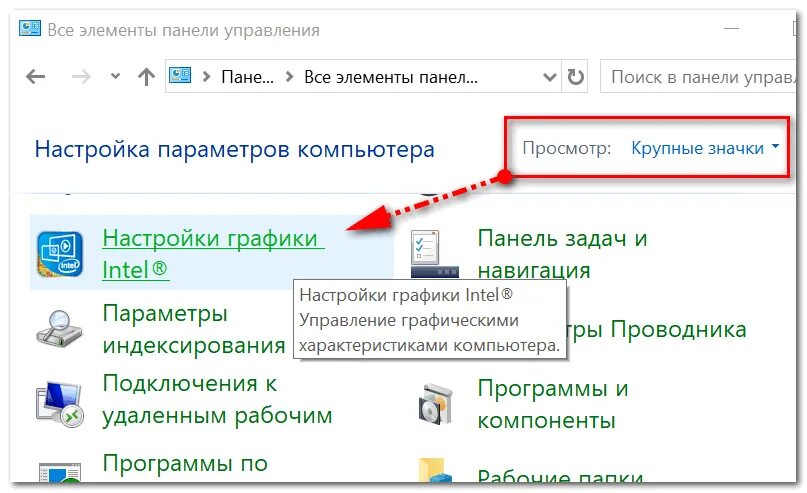Click the Поиск в панели управления search field
The width and height of the screenshot is (807, 493).
698,77
